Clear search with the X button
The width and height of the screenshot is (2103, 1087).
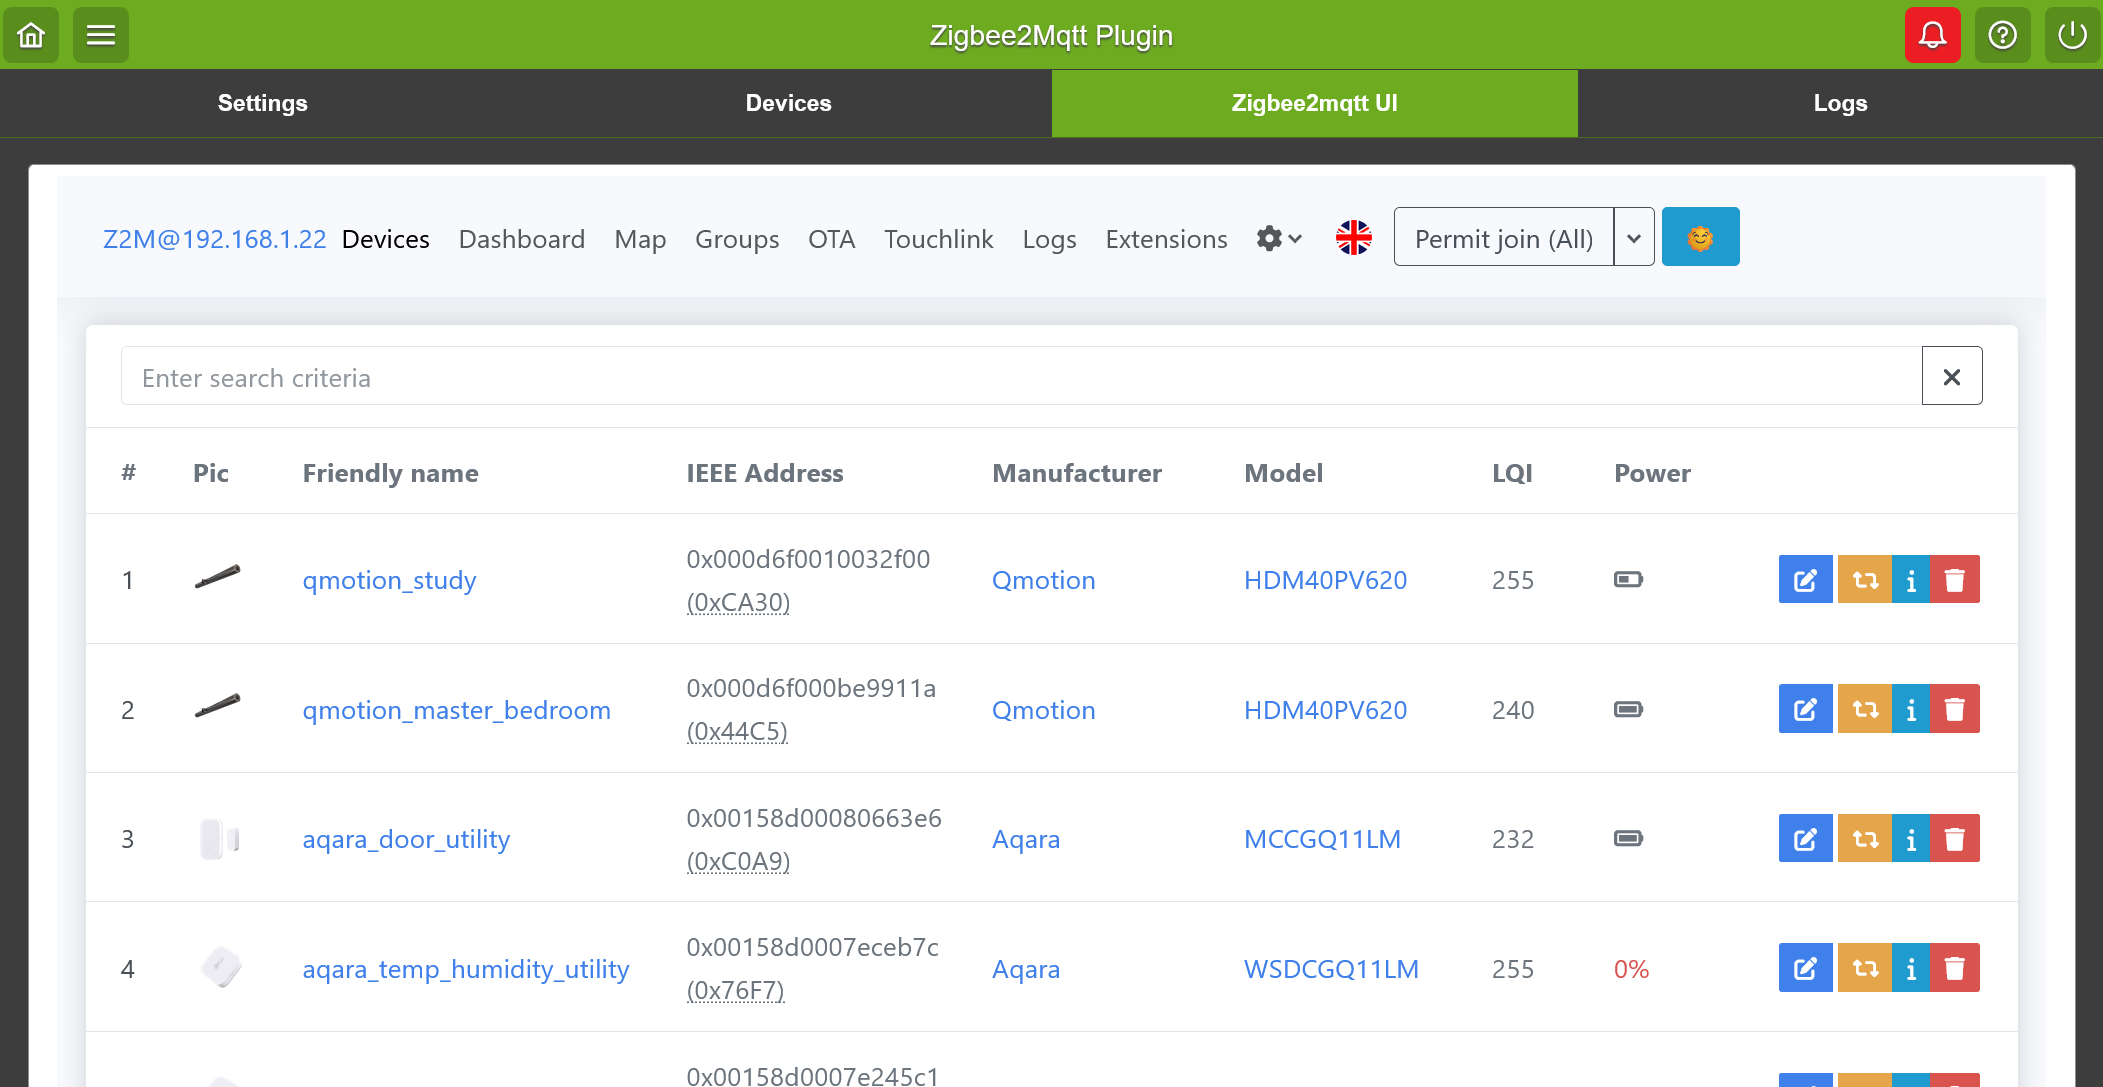[x=1951, y=377]
